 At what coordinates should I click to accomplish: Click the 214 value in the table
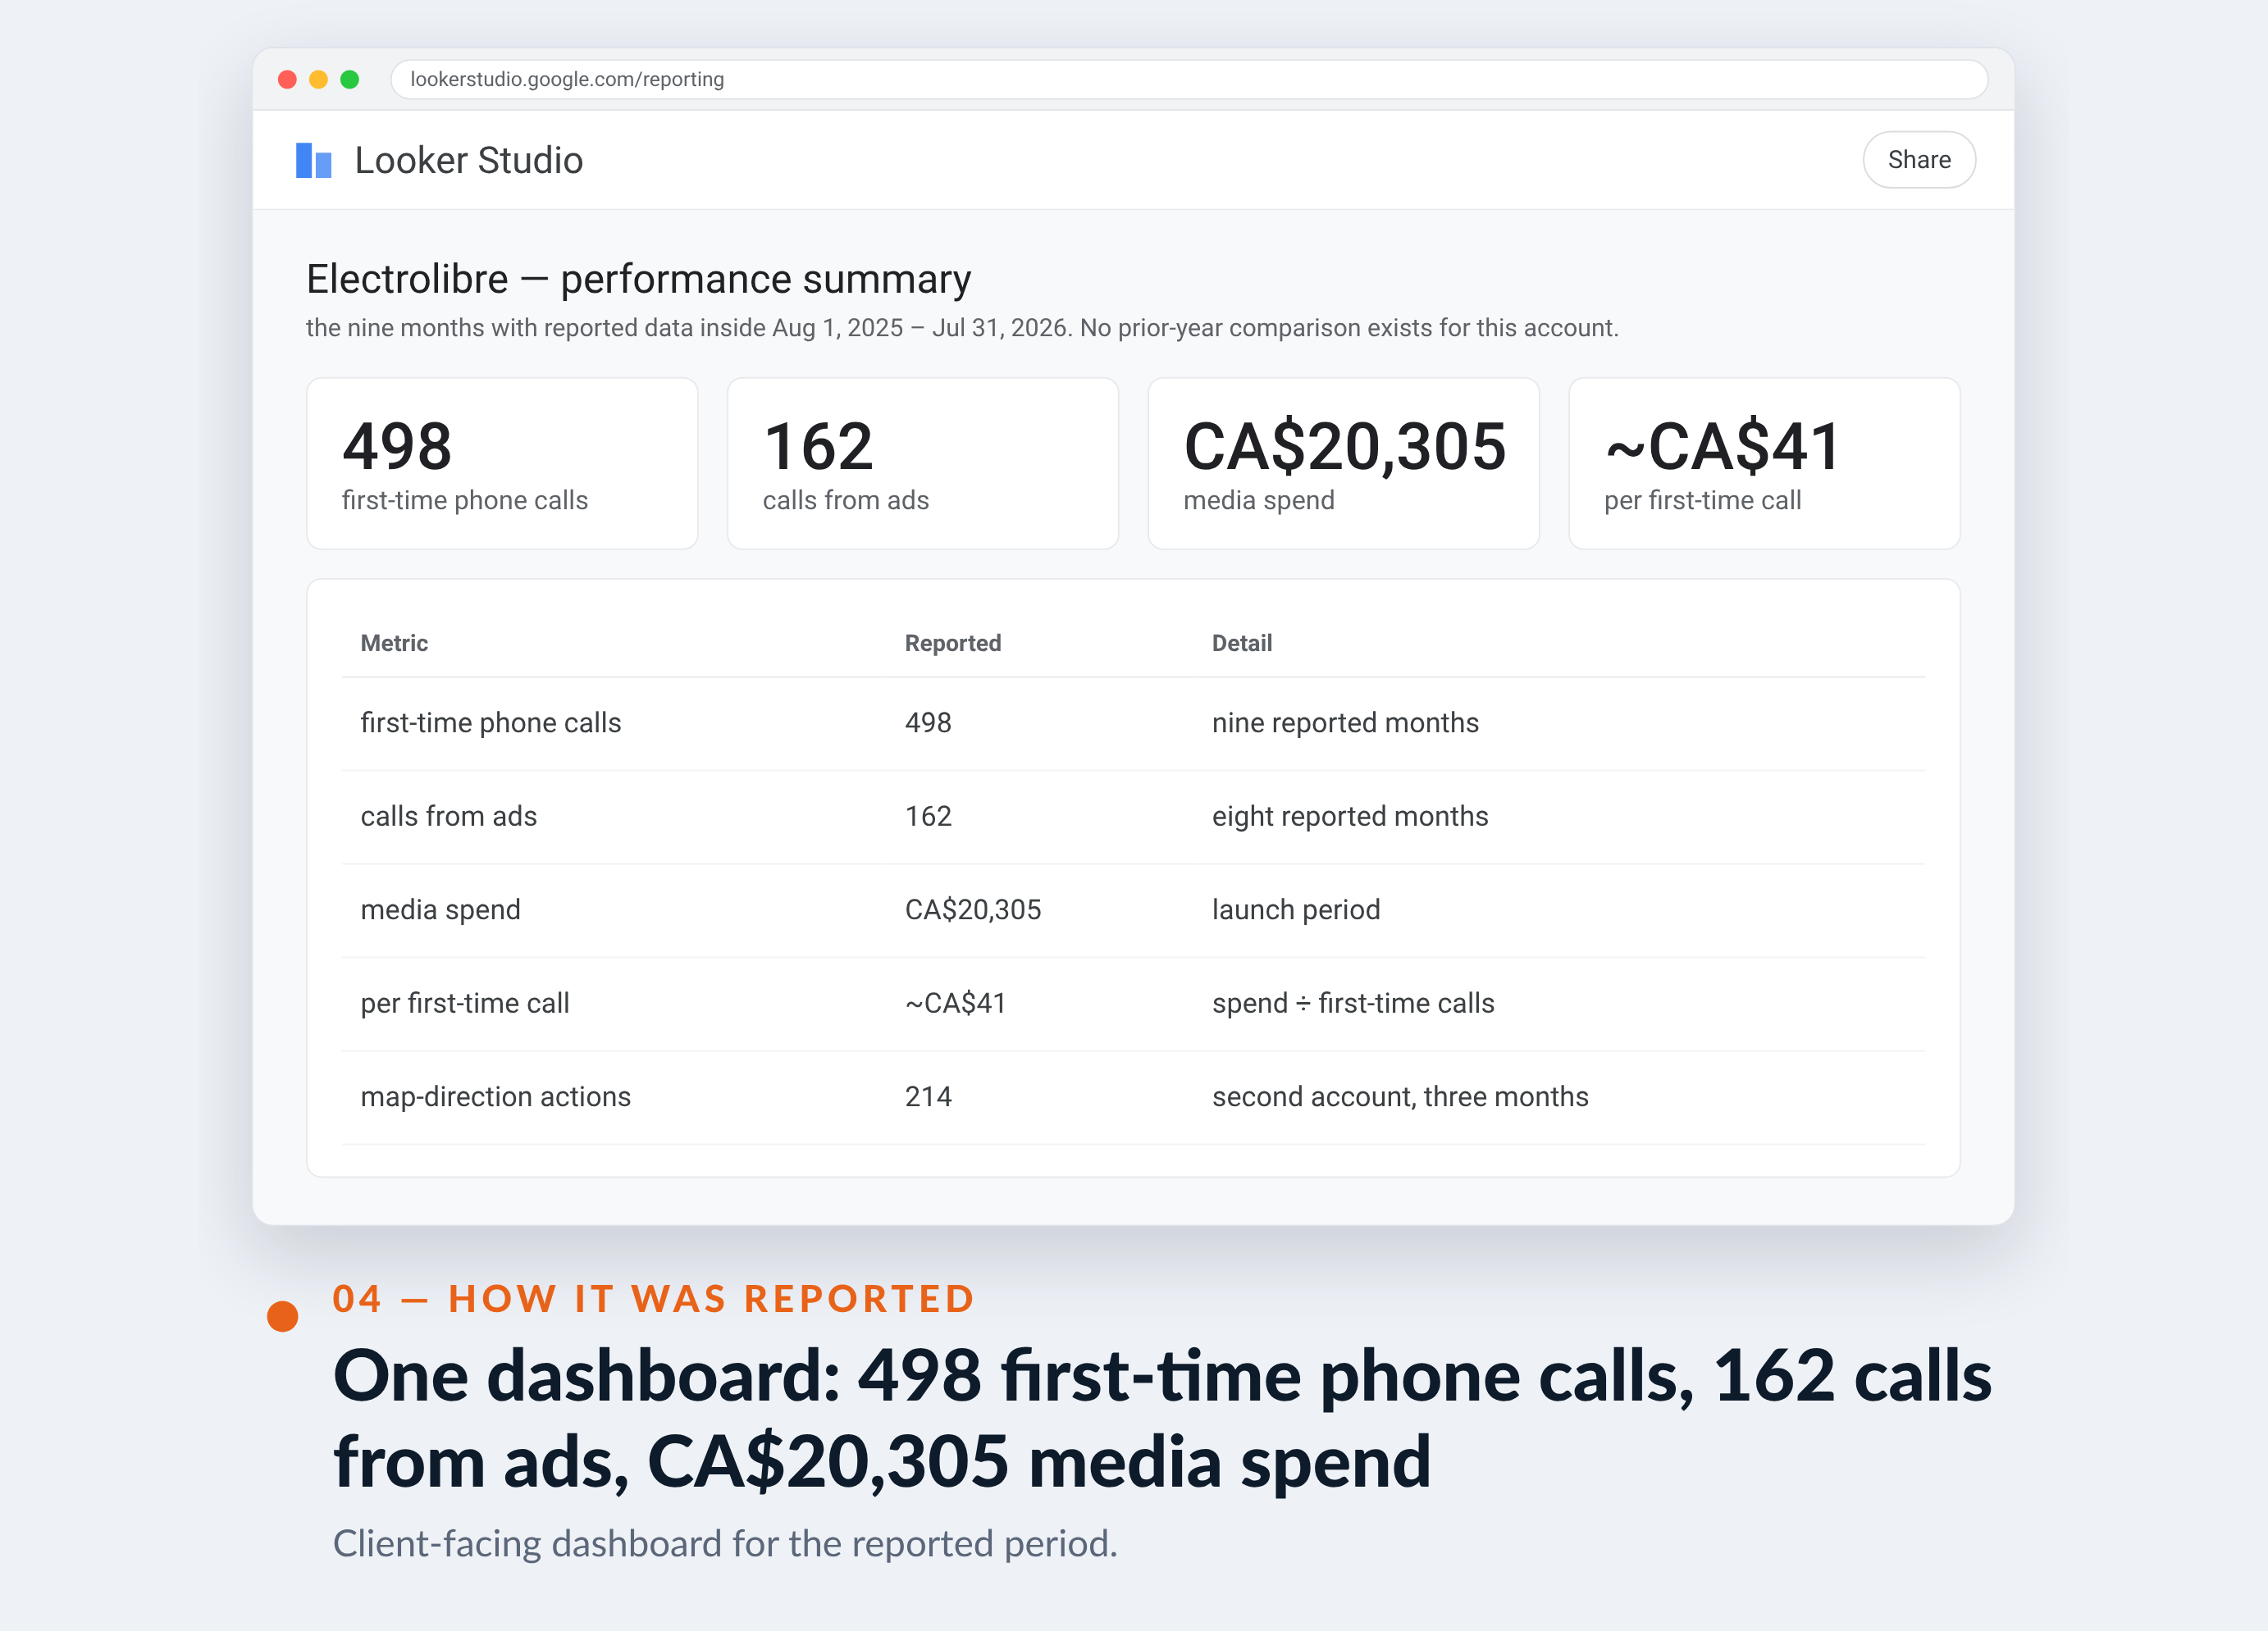click(x=927, y=1097)
